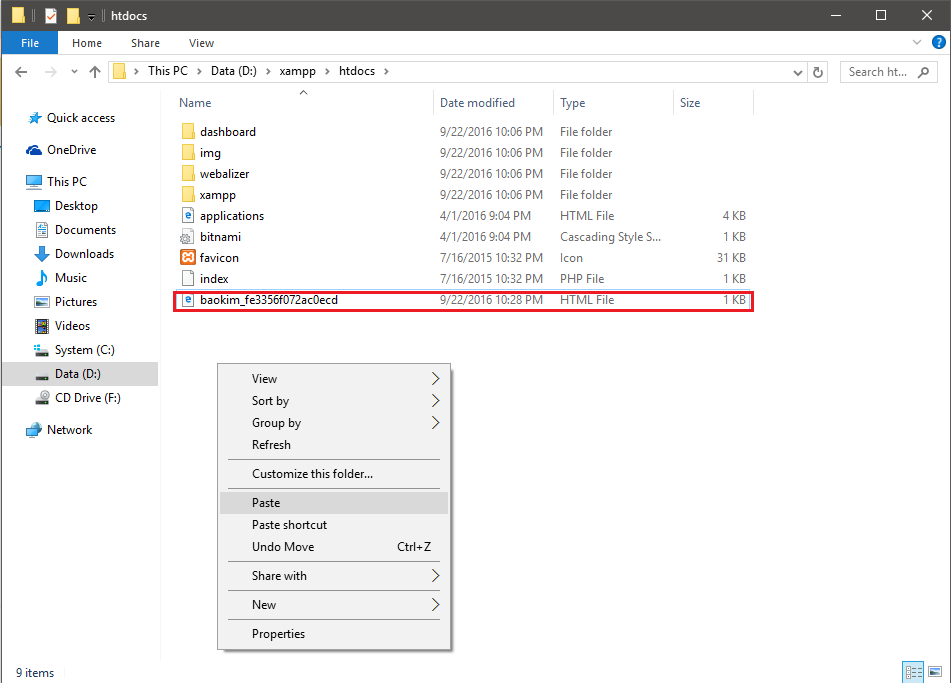Image resolution: width=951 pixels, height=683 pixels.
Task: Open address bar history dropdown
Action: (798, 73)
